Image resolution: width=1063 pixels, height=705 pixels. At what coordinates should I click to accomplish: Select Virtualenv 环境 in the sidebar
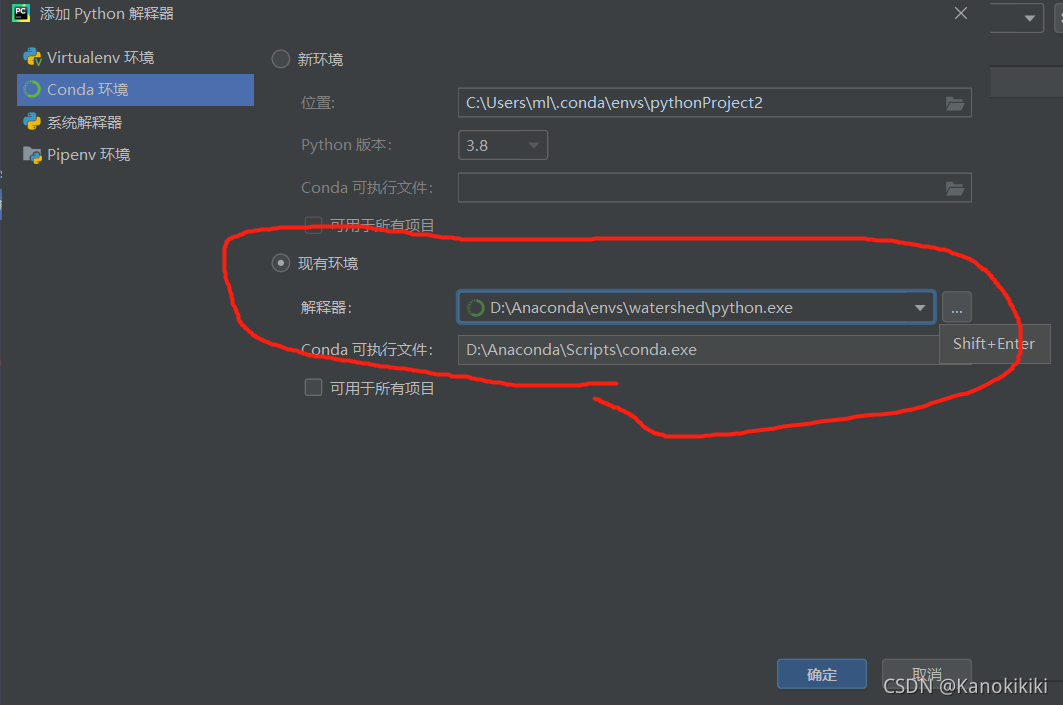(x=135, y=58)
